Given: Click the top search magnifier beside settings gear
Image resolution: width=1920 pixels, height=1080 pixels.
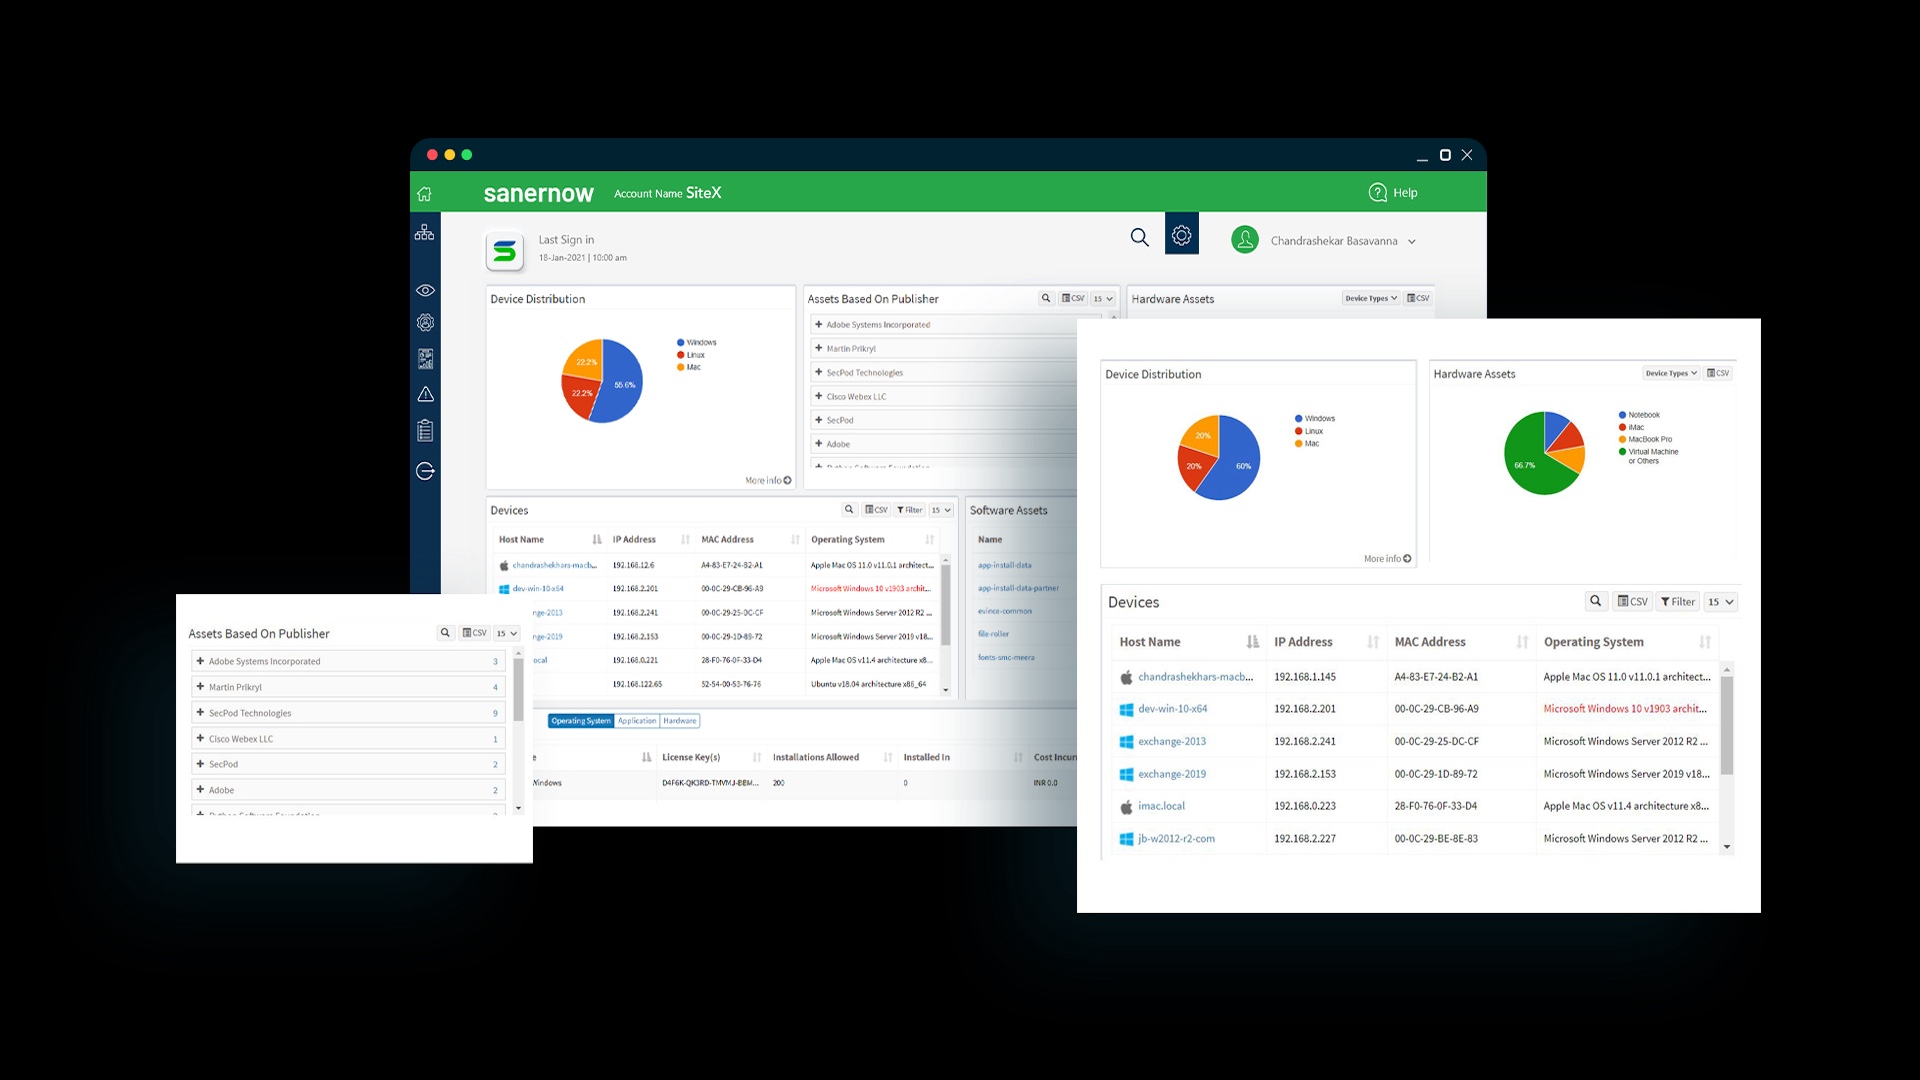Looking at the screenshot, I should (1139, 237).
